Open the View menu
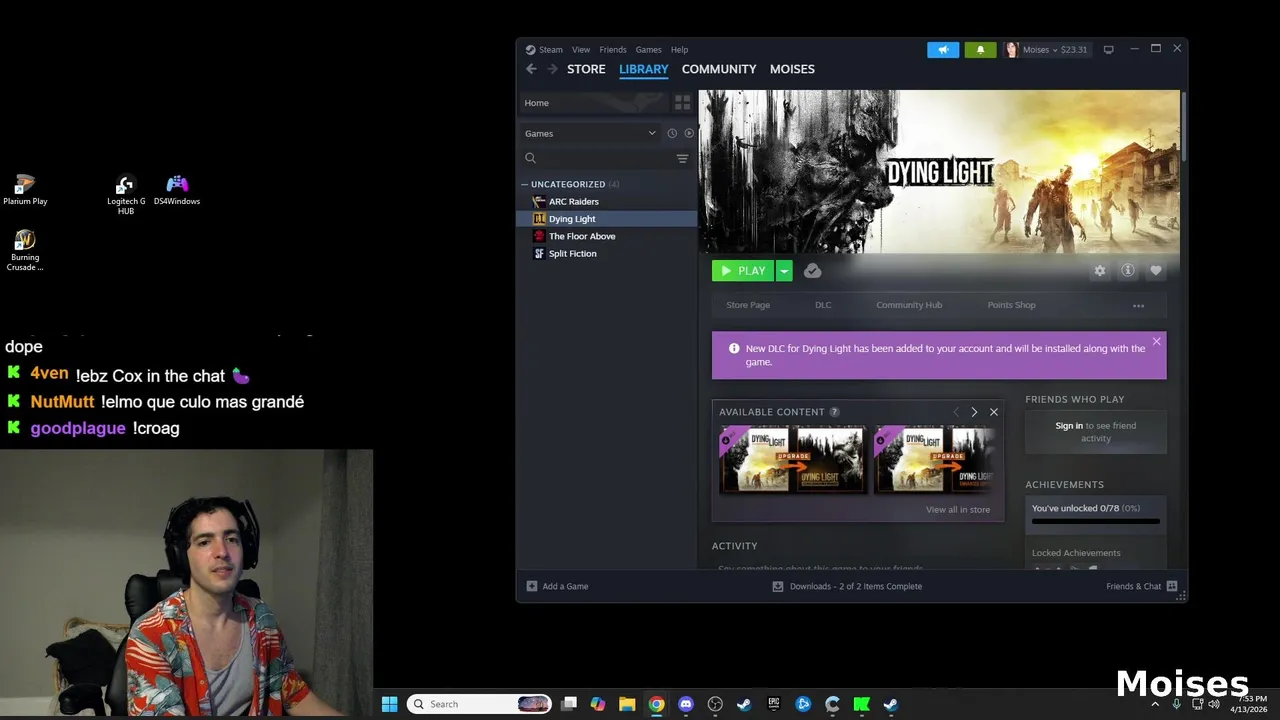Image resolution: width=1280 pixels, height=720 pixels. pos(581,49)
